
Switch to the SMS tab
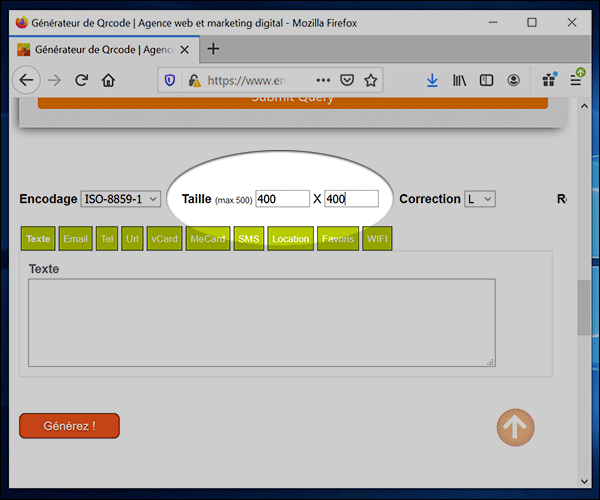point(248,239)
